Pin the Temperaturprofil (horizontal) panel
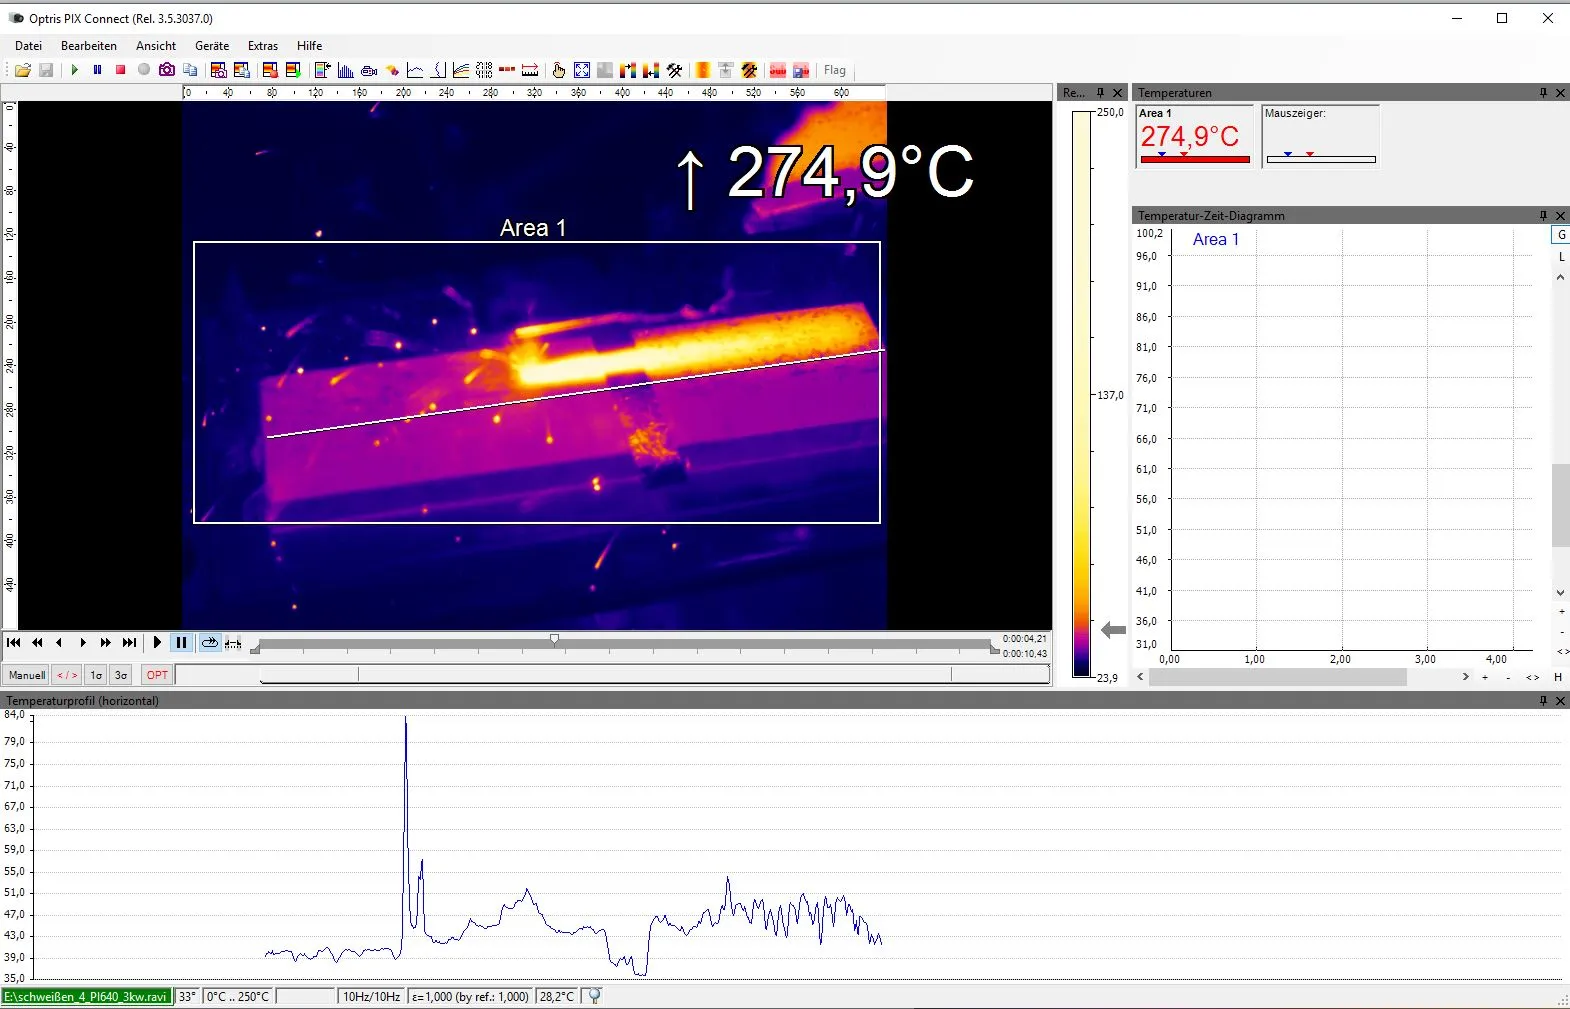This screenshot has height=1009, width=1570. tap(1543, 701)
